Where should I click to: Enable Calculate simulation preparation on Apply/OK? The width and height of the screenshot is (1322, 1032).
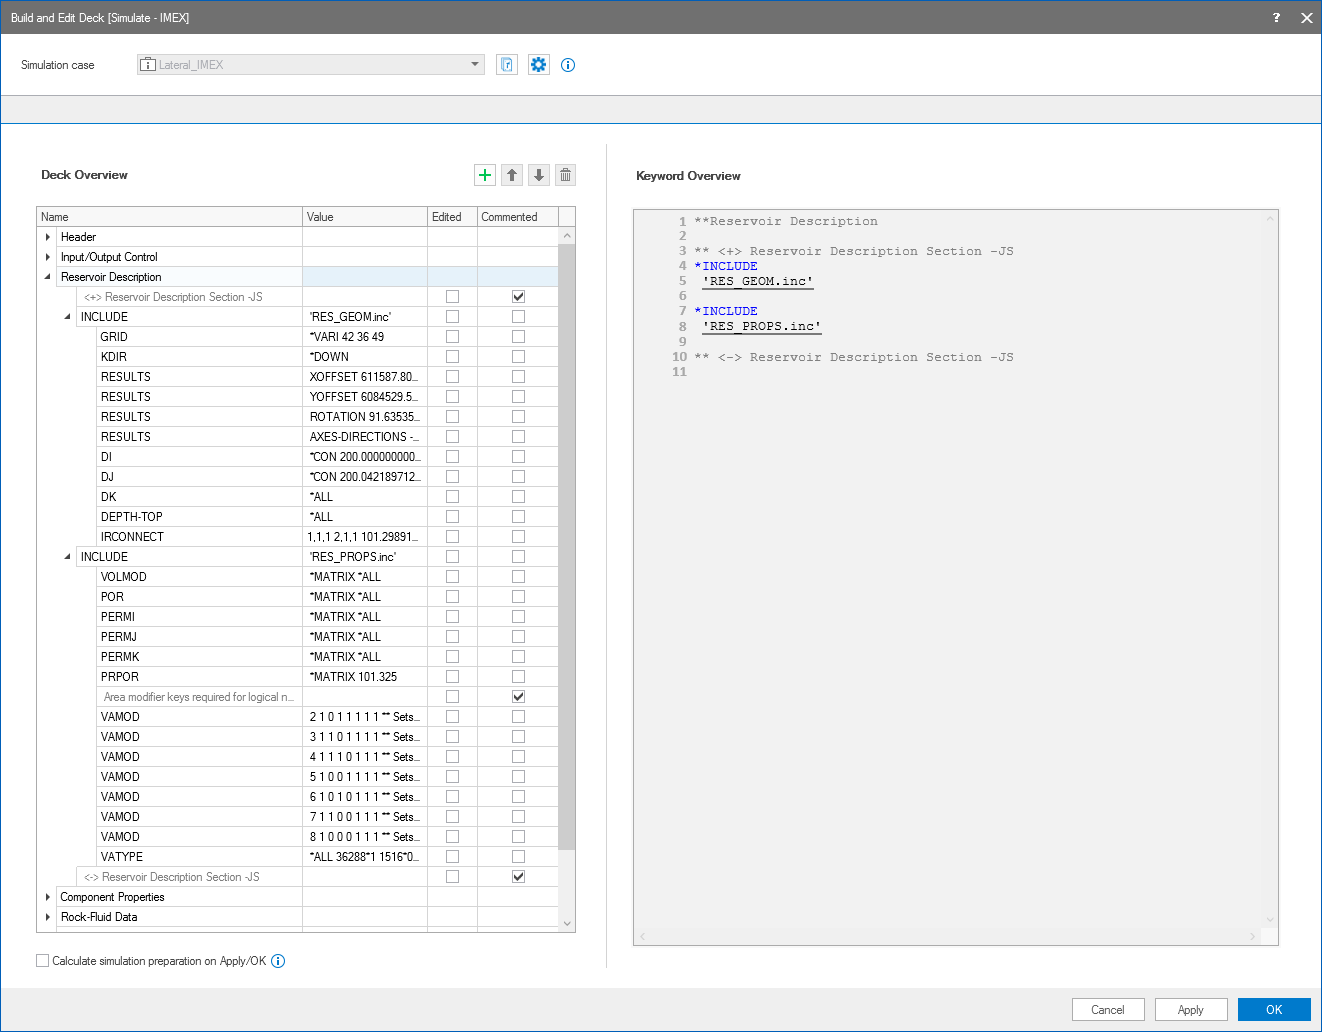click(x=43, y=961)
